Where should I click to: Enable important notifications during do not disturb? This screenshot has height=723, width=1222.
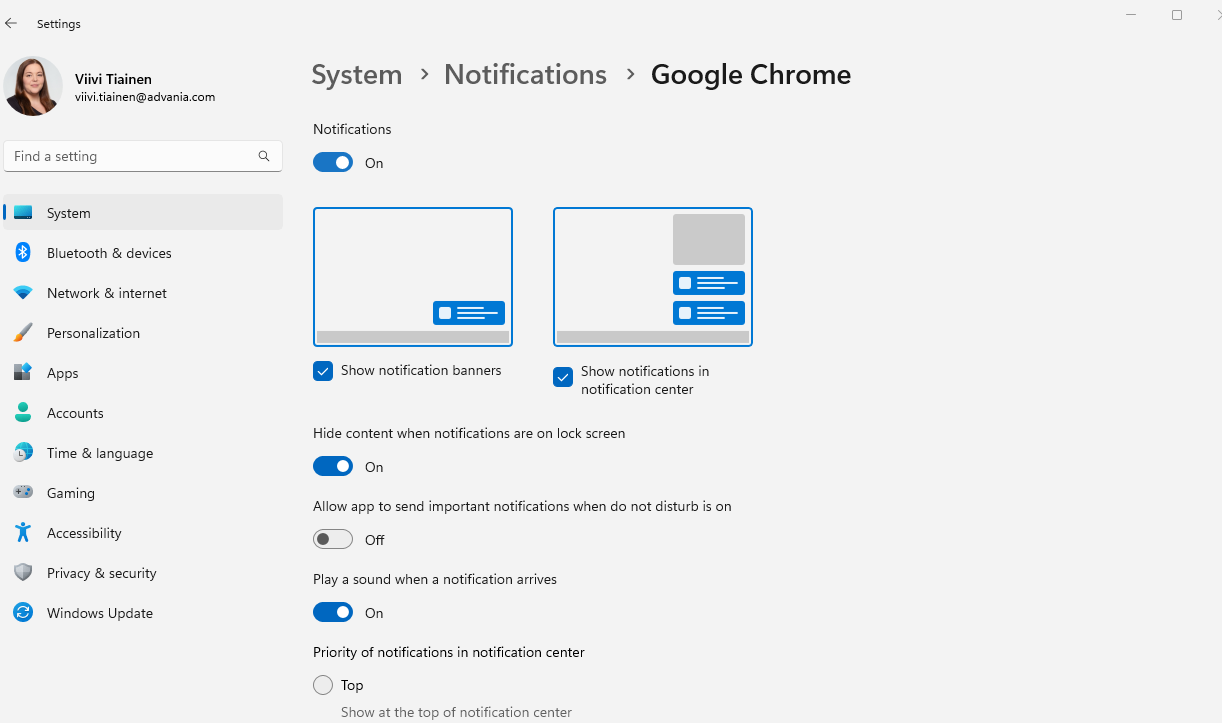(x=333, y=540)
